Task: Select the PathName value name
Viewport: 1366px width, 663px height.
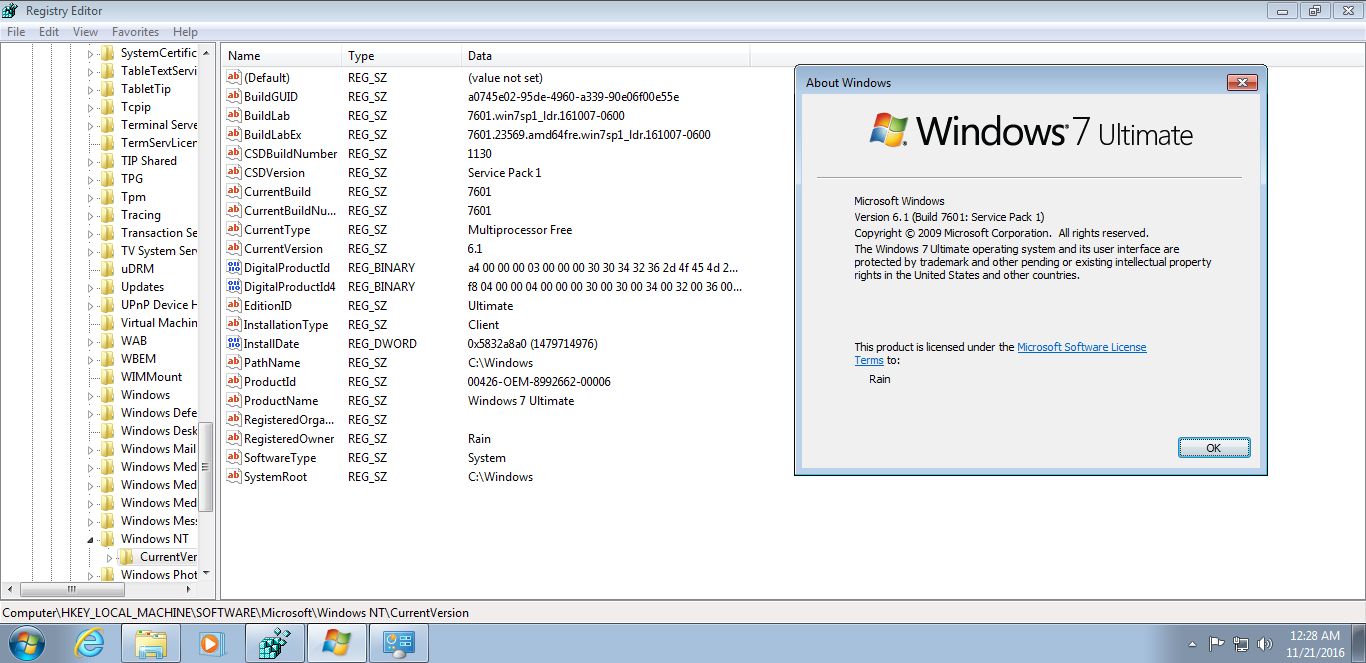Action: 272,363
